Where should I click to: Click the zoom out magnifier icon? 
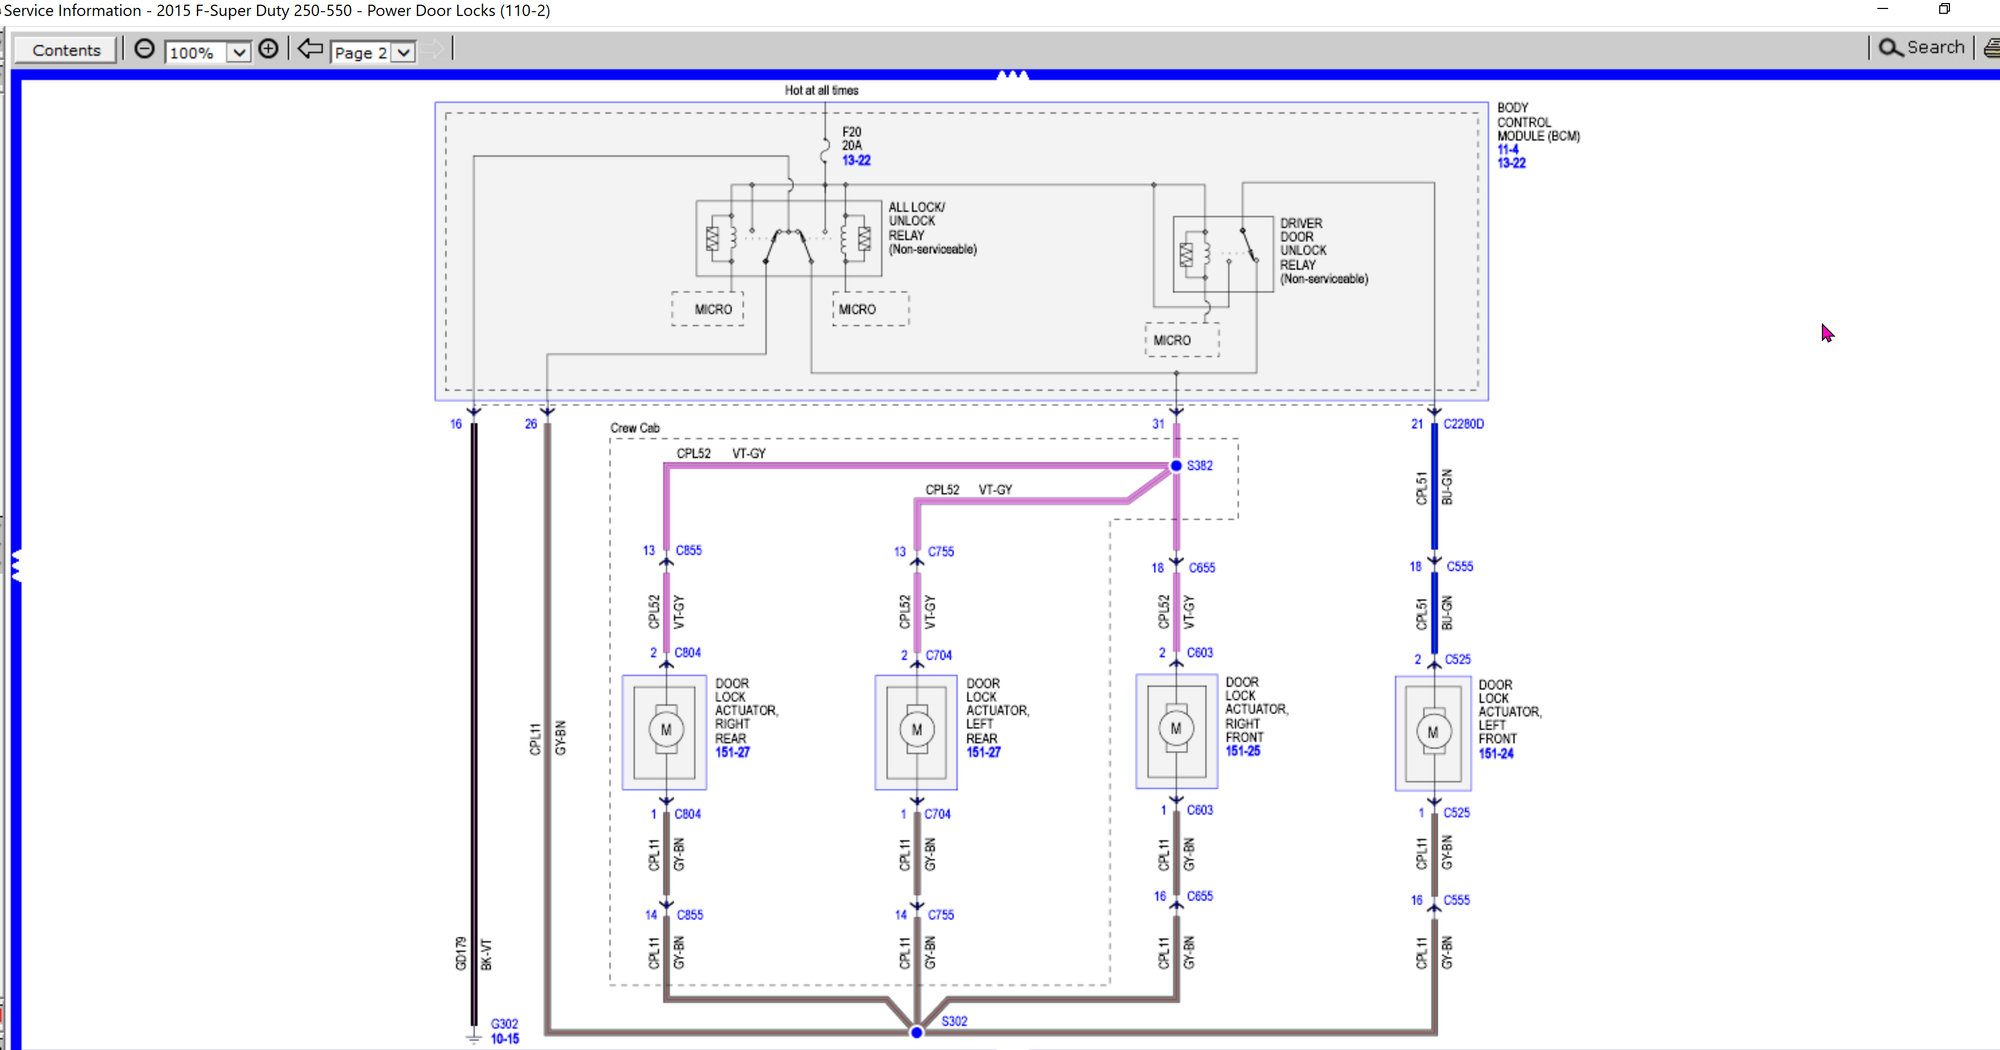pos(145,49)
